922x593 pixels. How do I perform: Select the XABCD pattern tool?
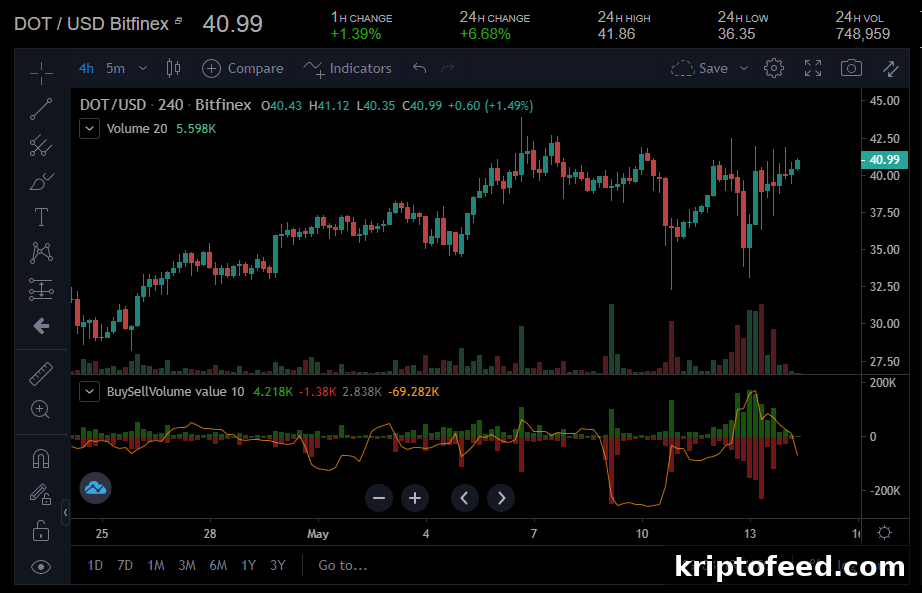41,253
